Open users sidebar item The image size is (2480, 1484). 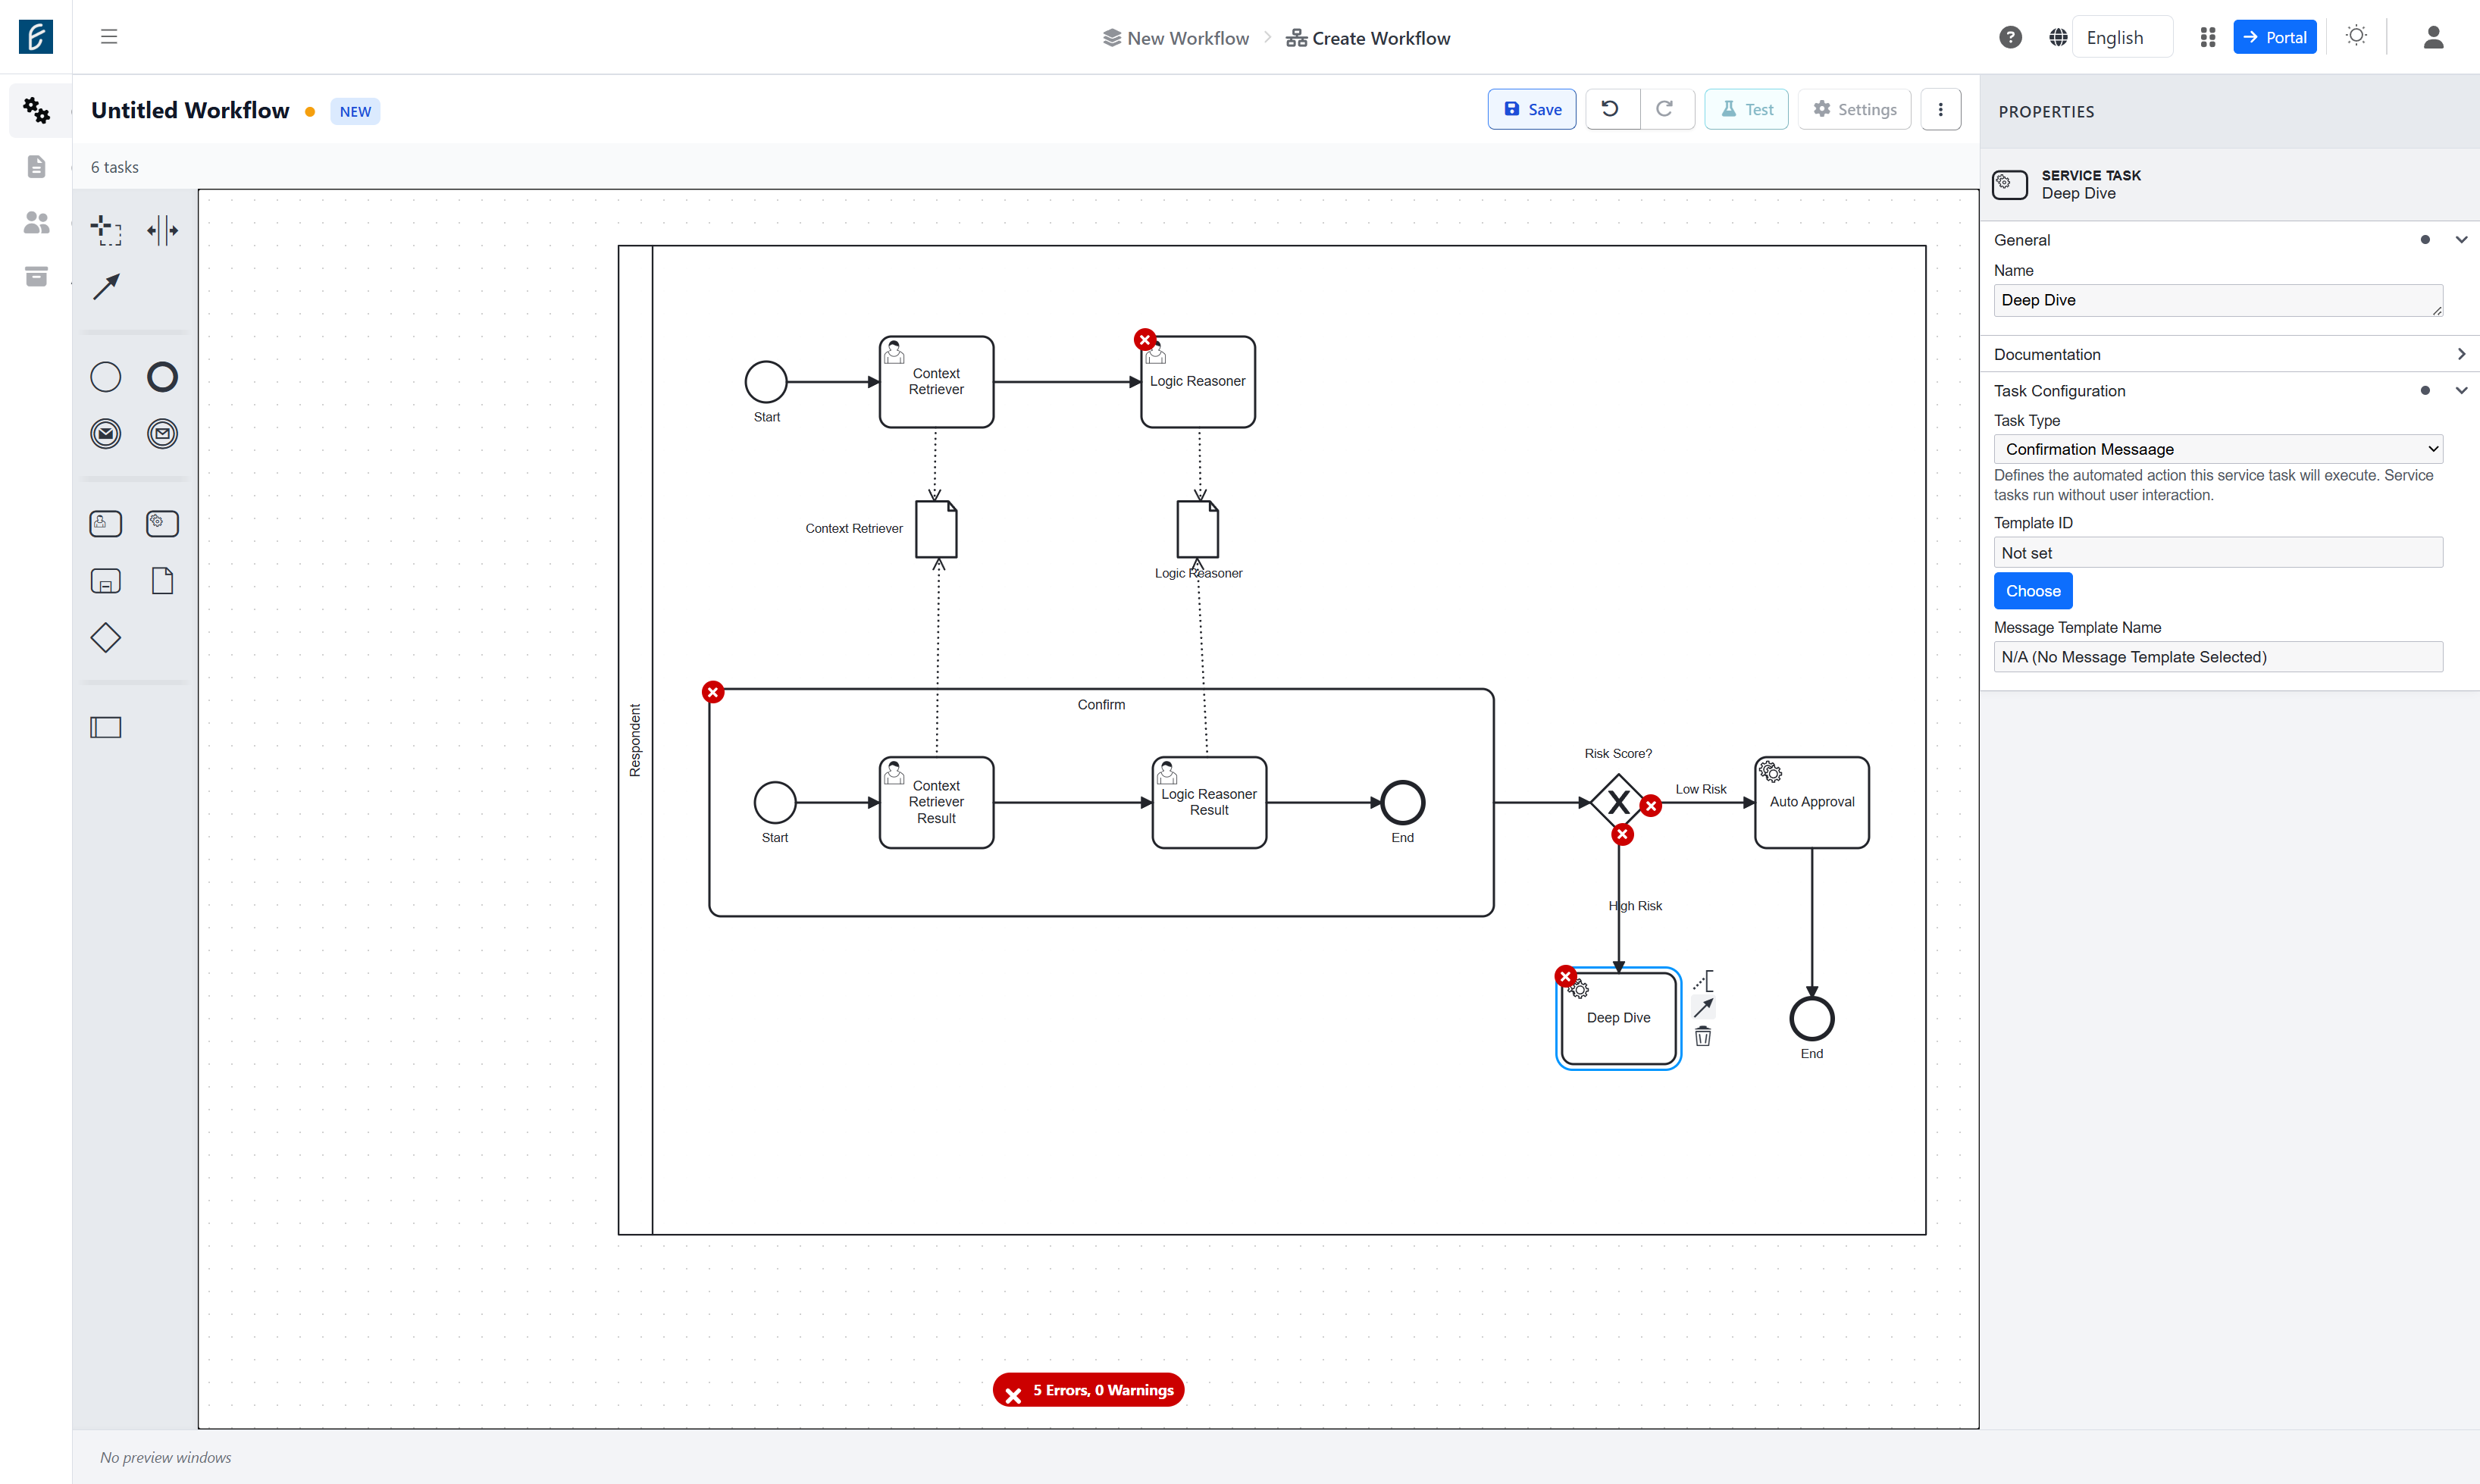click(37, 221)
